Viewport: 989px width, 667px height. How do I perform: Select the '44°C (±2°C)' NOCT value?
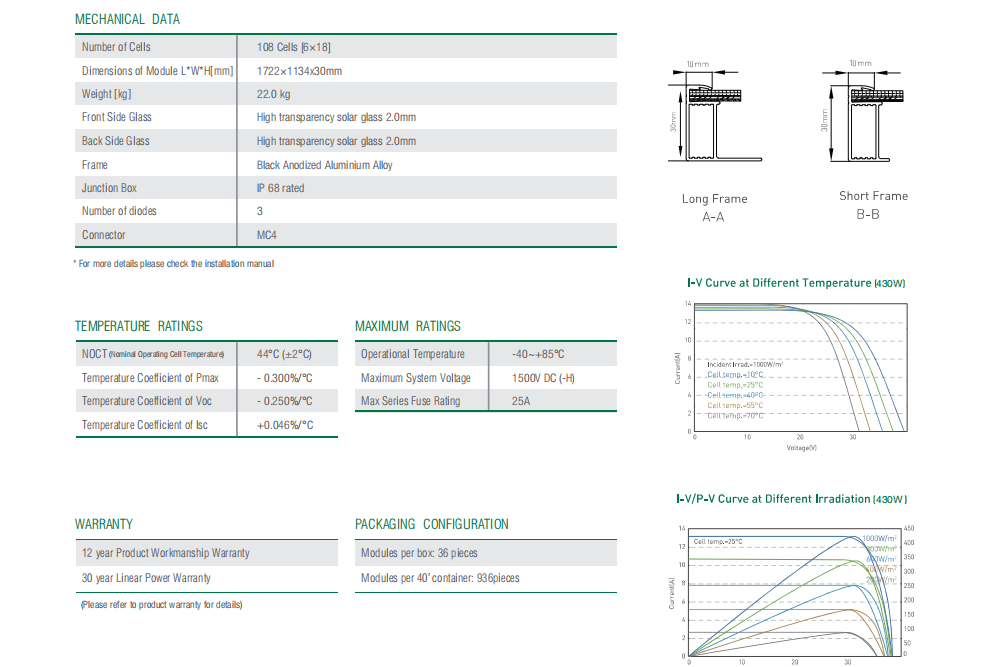tap(284, 355)
